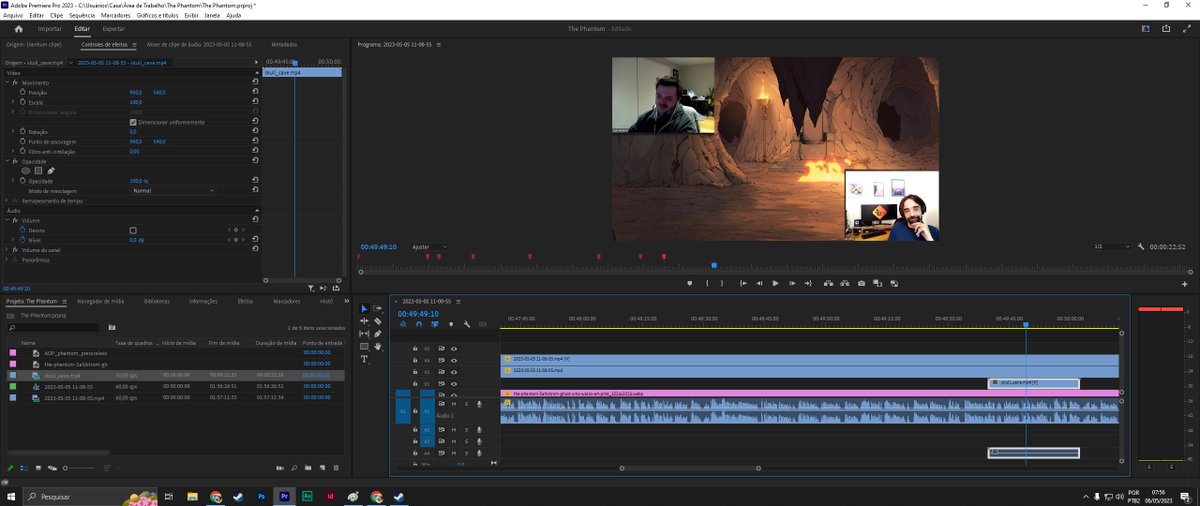Image resolution: width=1200 pixels, height=506 pixels.
Task: Click Step Forward one frame button
Action: point(792,283)
